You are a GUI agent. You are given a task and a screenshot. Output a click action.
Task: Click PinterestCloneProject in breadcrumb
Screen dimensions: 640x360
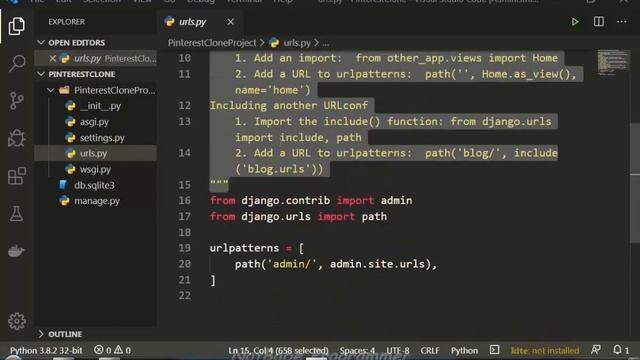[212, 42]
